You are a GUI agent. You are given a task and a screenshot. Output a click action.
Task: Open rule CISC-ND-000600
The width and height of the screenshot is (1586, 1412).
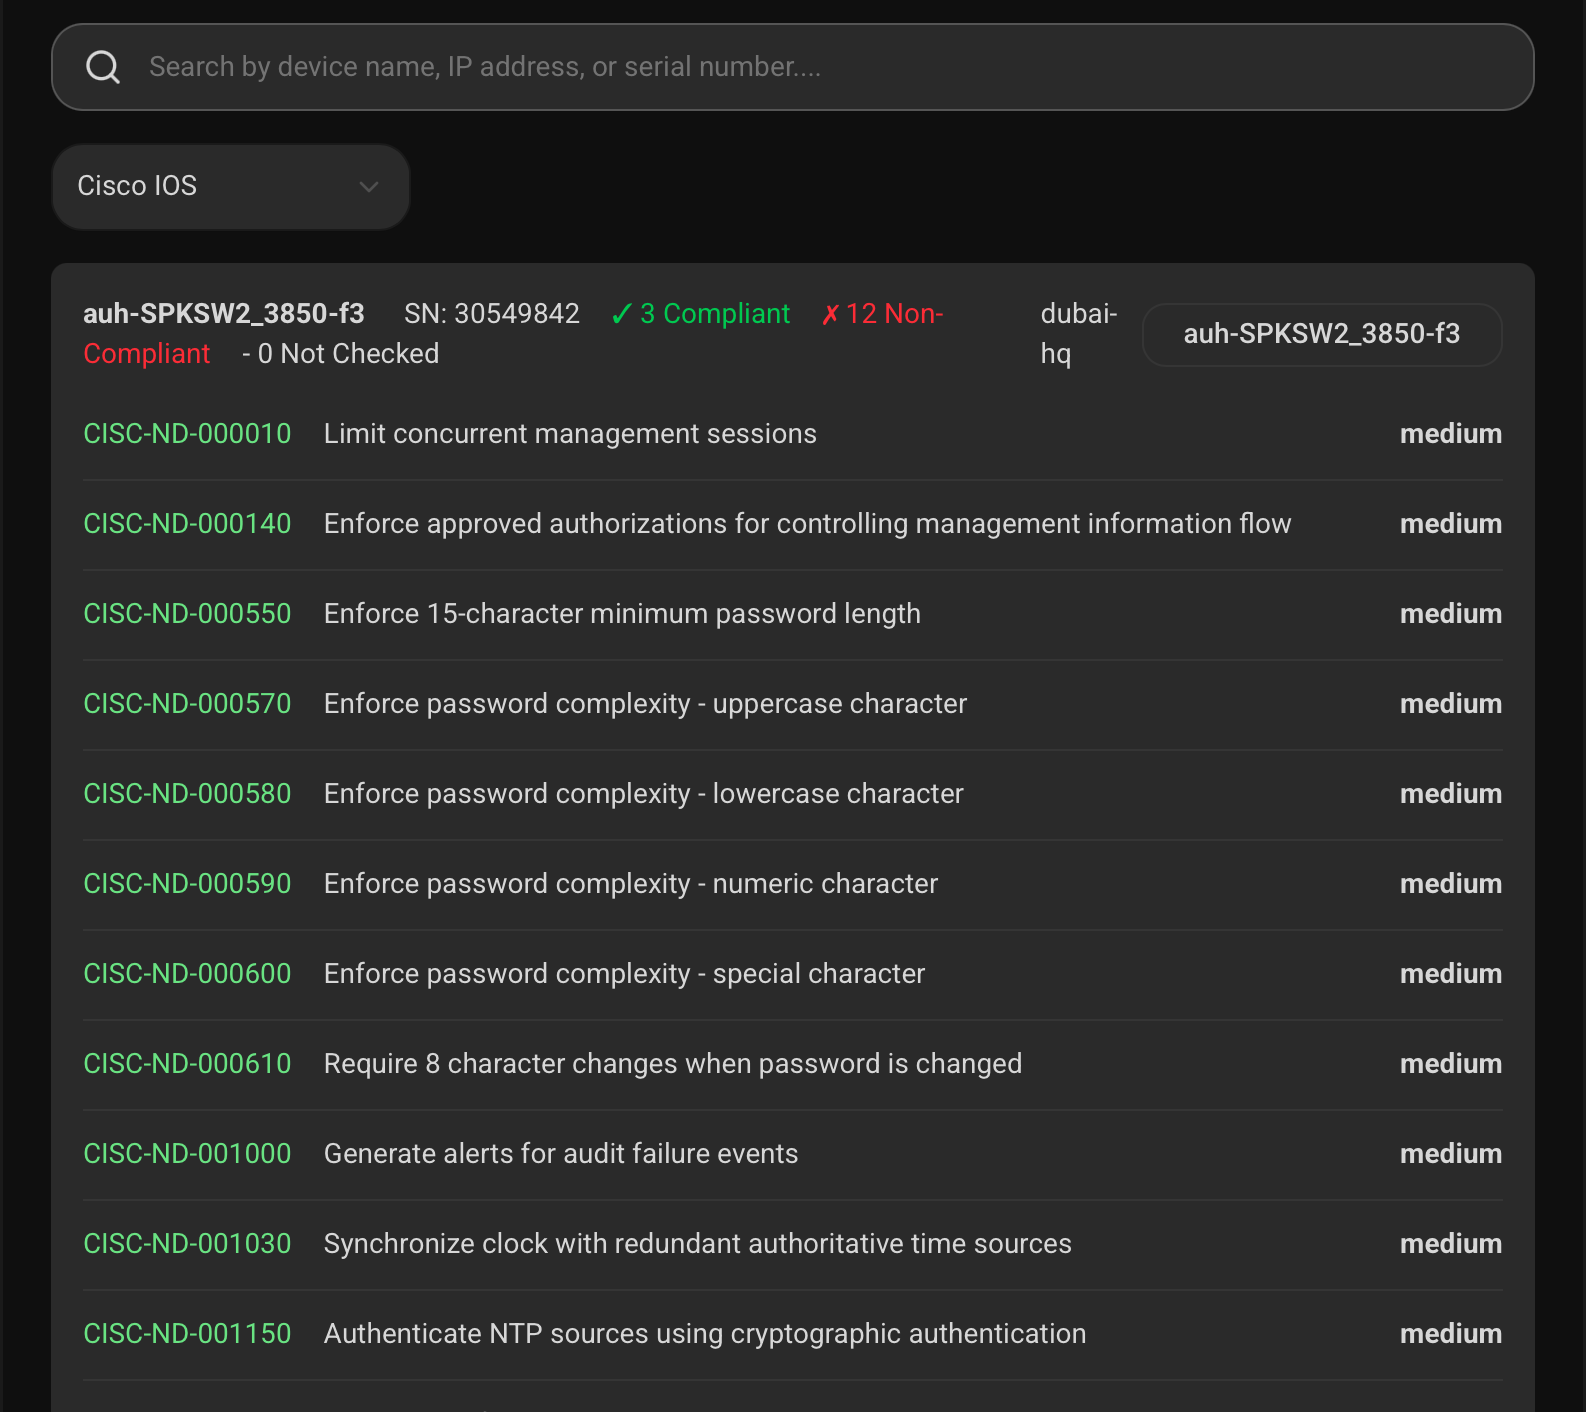point(187,974)
